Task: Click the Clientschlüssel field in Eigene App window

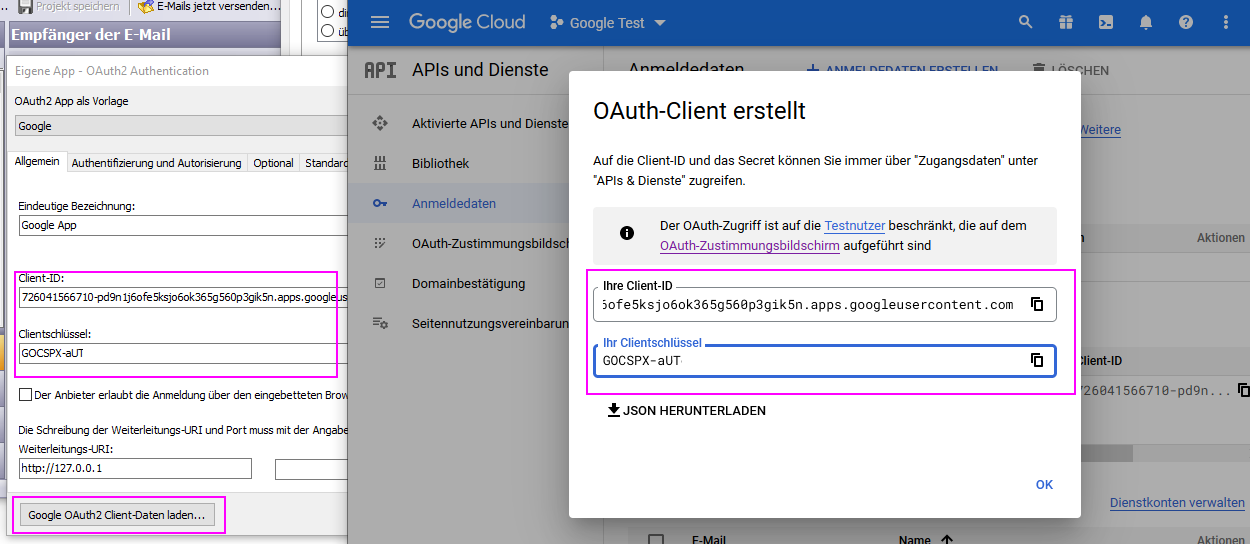Action: click(183, 352)
